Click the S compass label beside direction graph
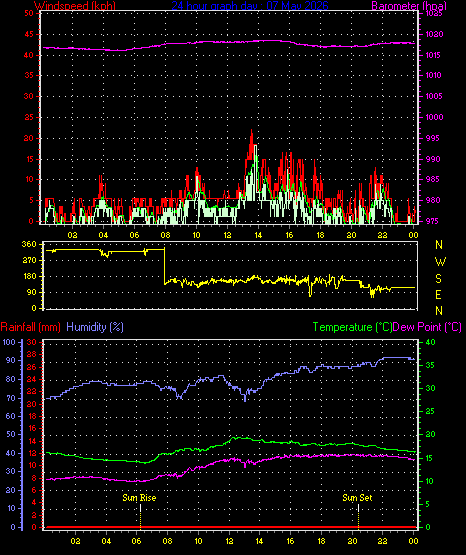This screenshot has width=466, height=555. (439, 279)
